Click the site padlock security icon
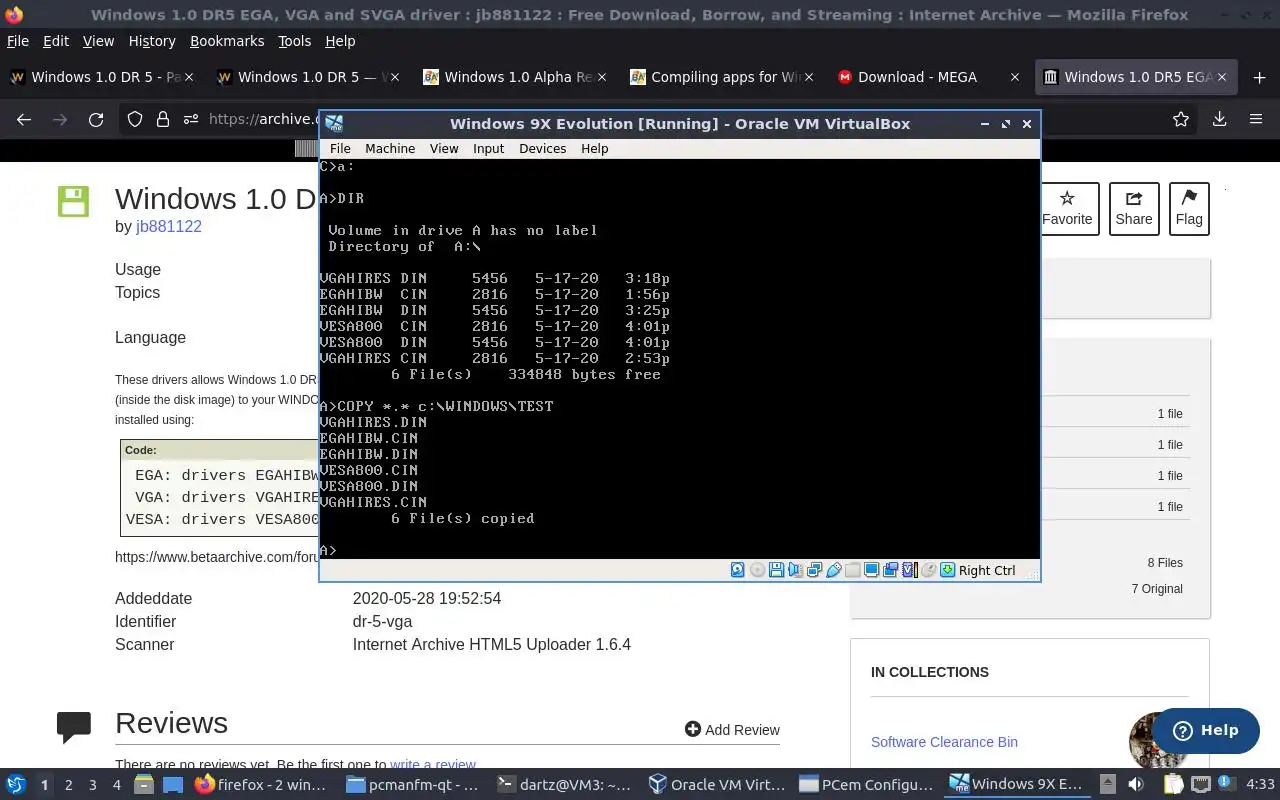 click(x=163, y=119)
